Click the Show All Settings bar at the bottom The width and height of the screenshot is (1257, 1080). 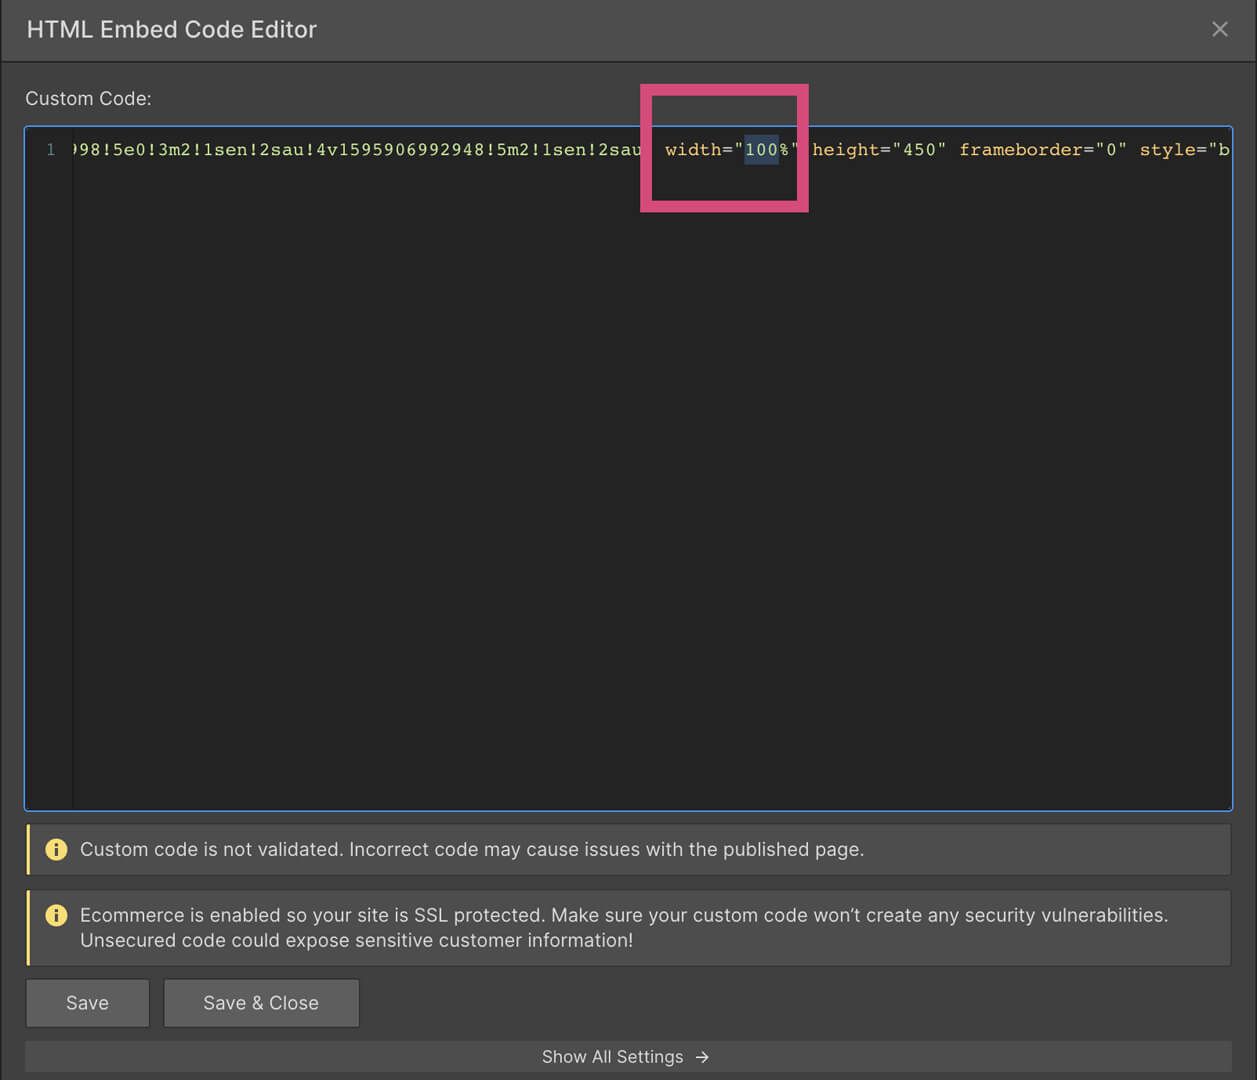click(x=626, y=1056)
